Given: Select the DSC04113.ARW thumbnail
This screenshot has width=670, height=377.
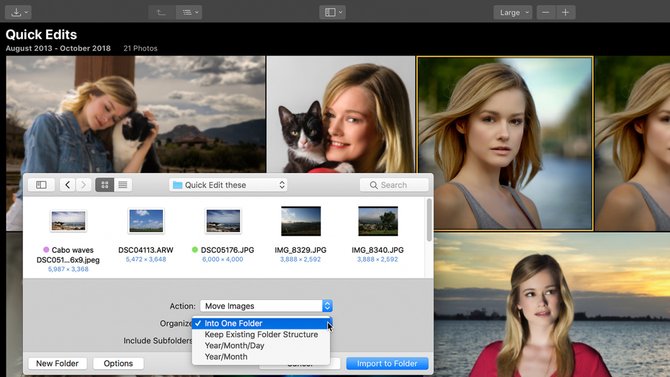Looking at the screenshot, I should pos(146,221).
